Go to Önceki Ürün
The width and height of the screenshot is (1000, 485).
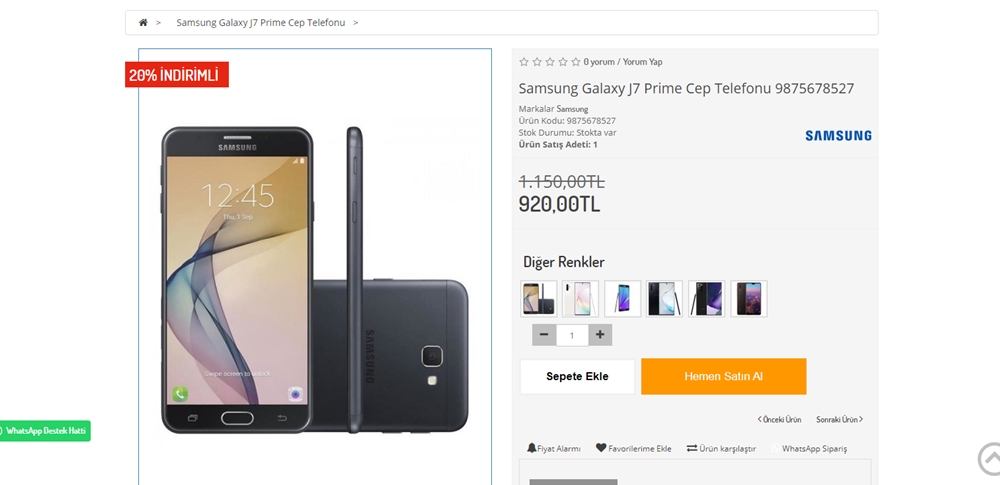coord(779,419)
